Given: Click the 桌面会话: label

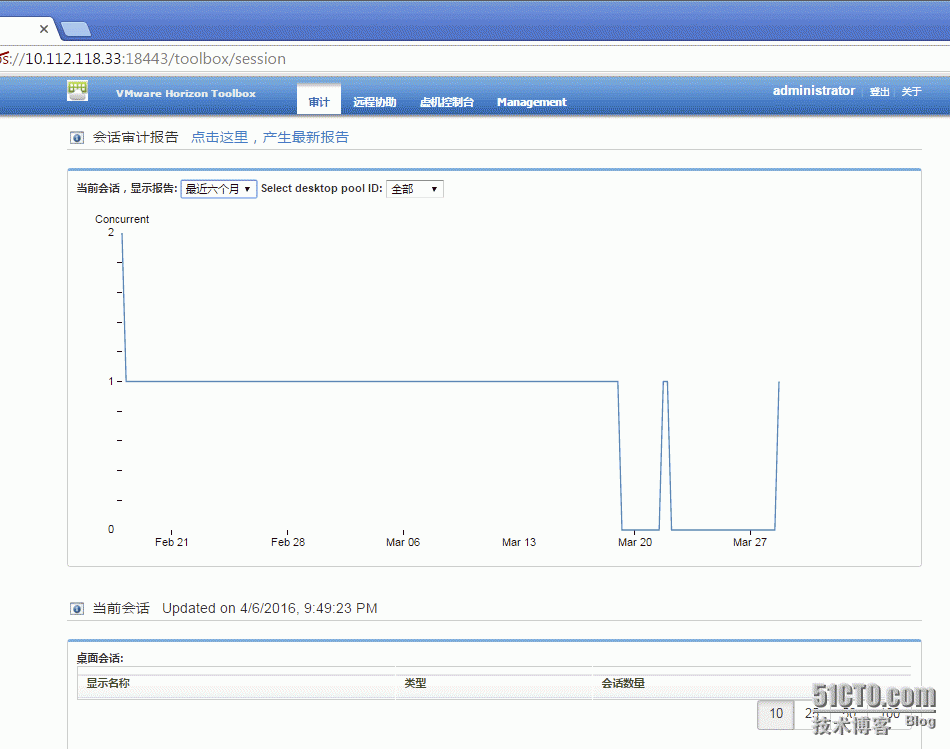Looking at the screenshot, I should click(100, 658).
